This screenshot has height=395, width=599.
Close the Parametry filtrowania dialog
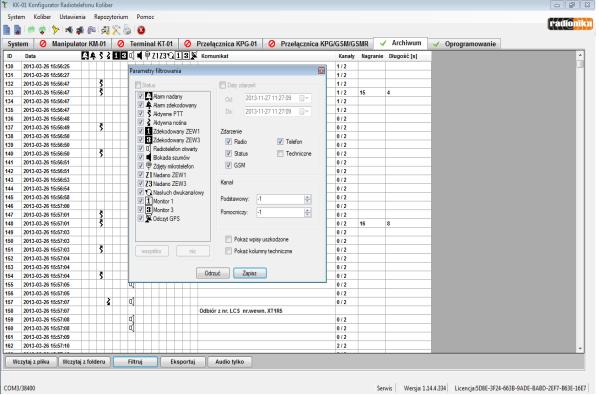[321, 71]
